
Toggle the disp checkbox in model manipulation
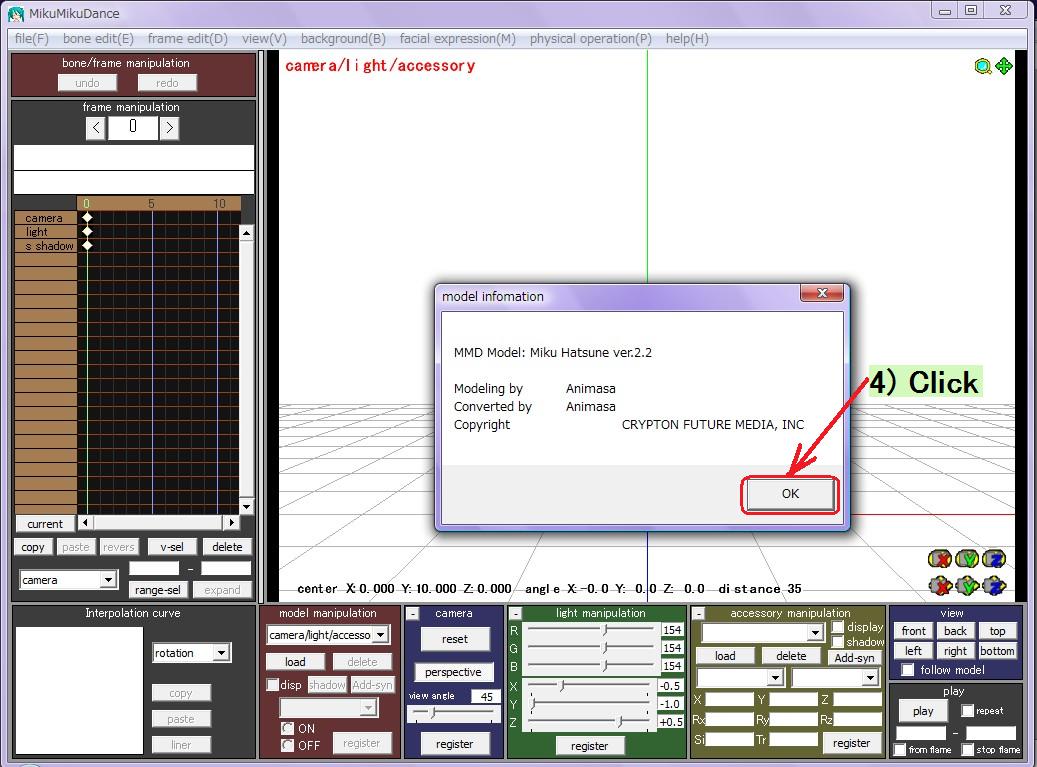click(x=272, y=684)
